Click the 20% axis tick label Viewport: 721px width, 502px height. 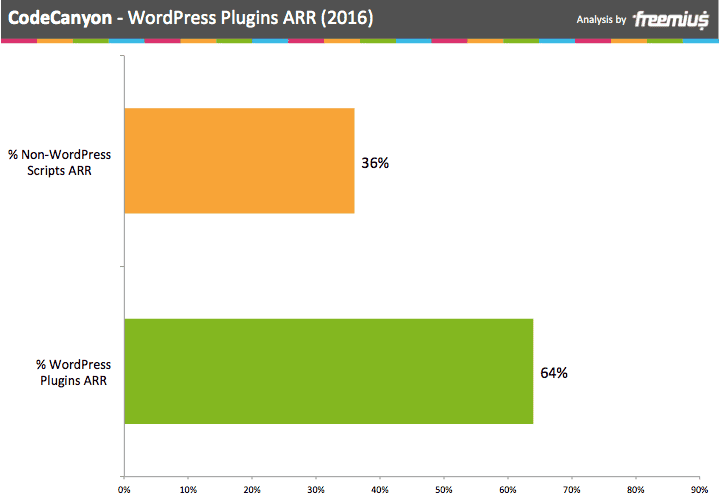point(252,490)
